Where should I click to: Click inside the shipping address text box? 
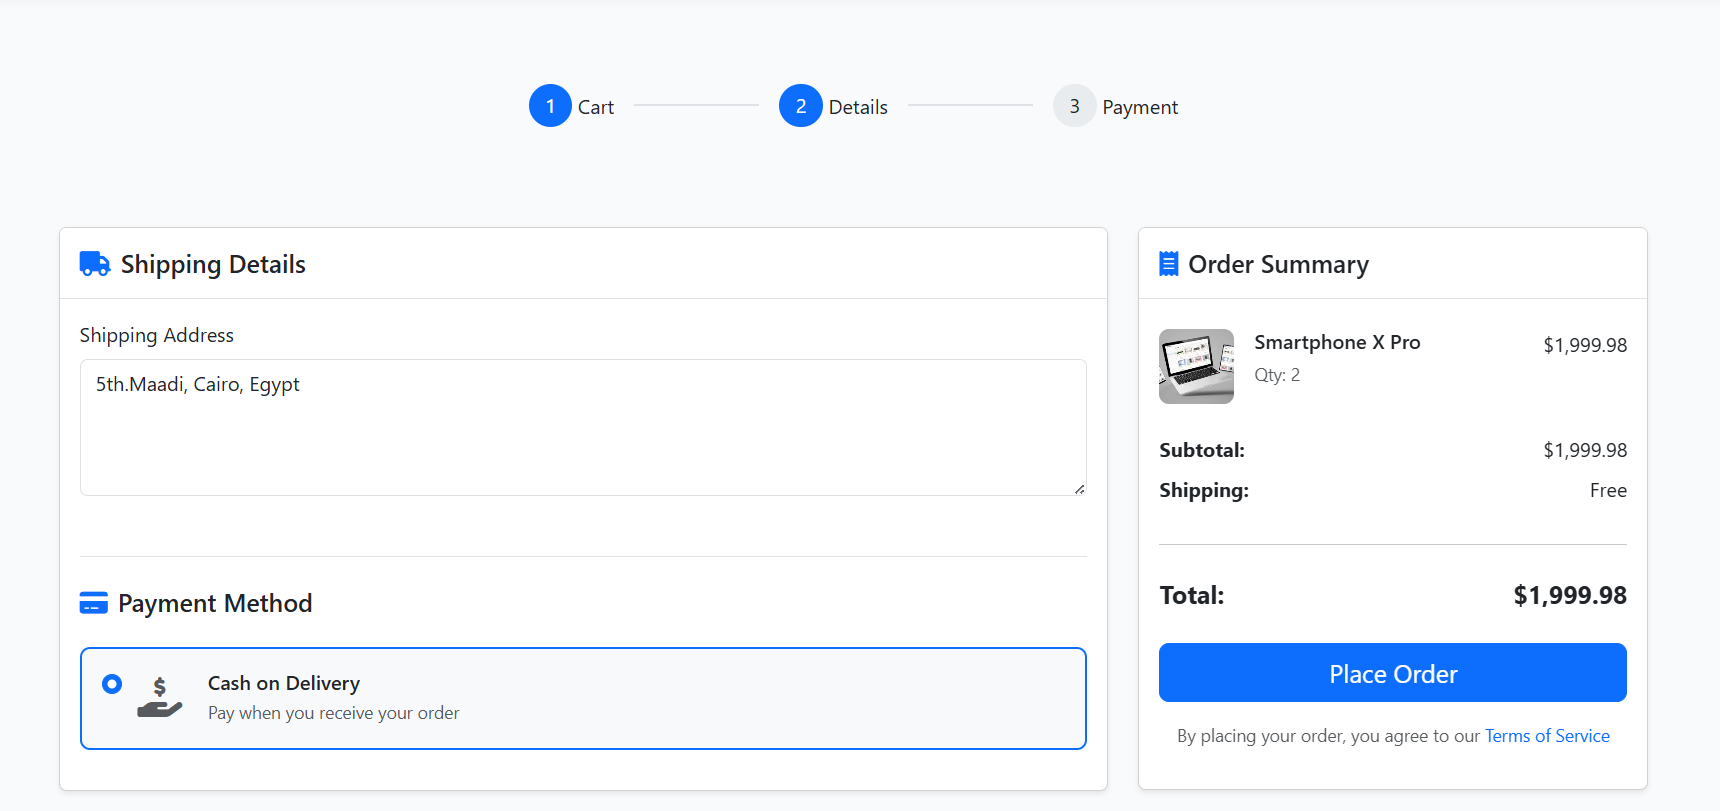click(x=583, y=427)
